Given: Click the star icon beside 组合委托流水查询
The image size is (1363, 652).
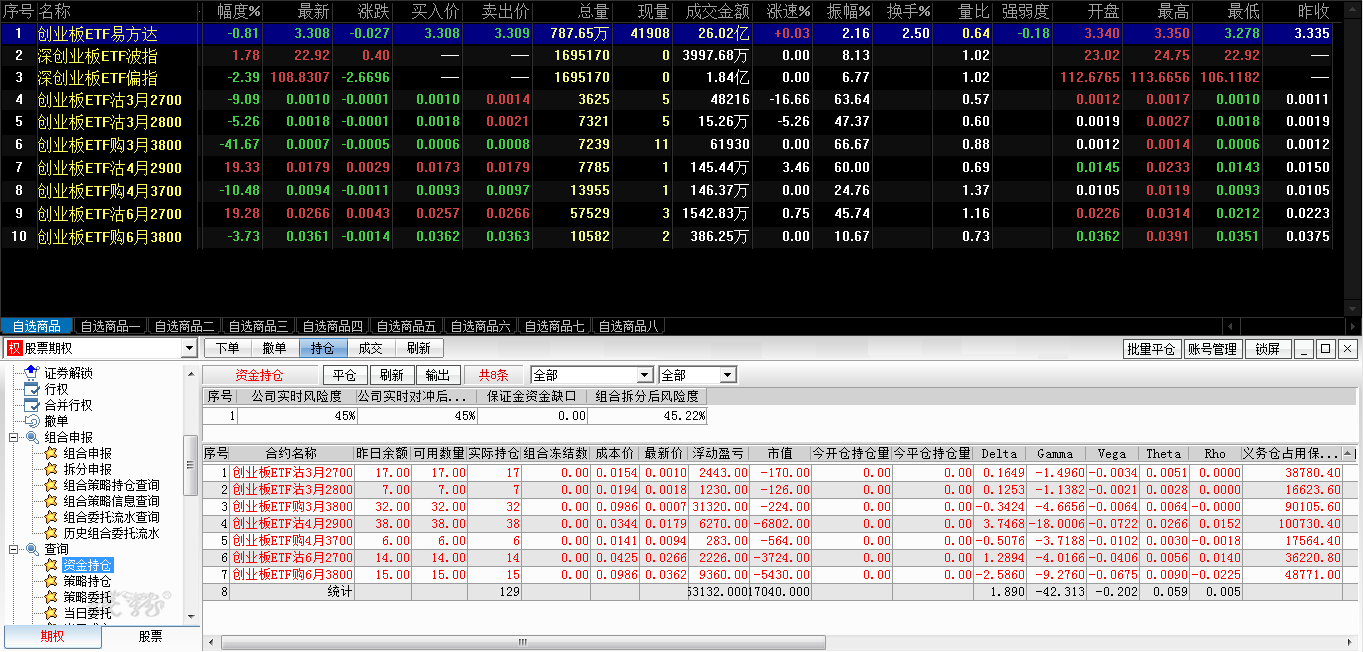Looking at the screenshot, I should click(51, 517).
